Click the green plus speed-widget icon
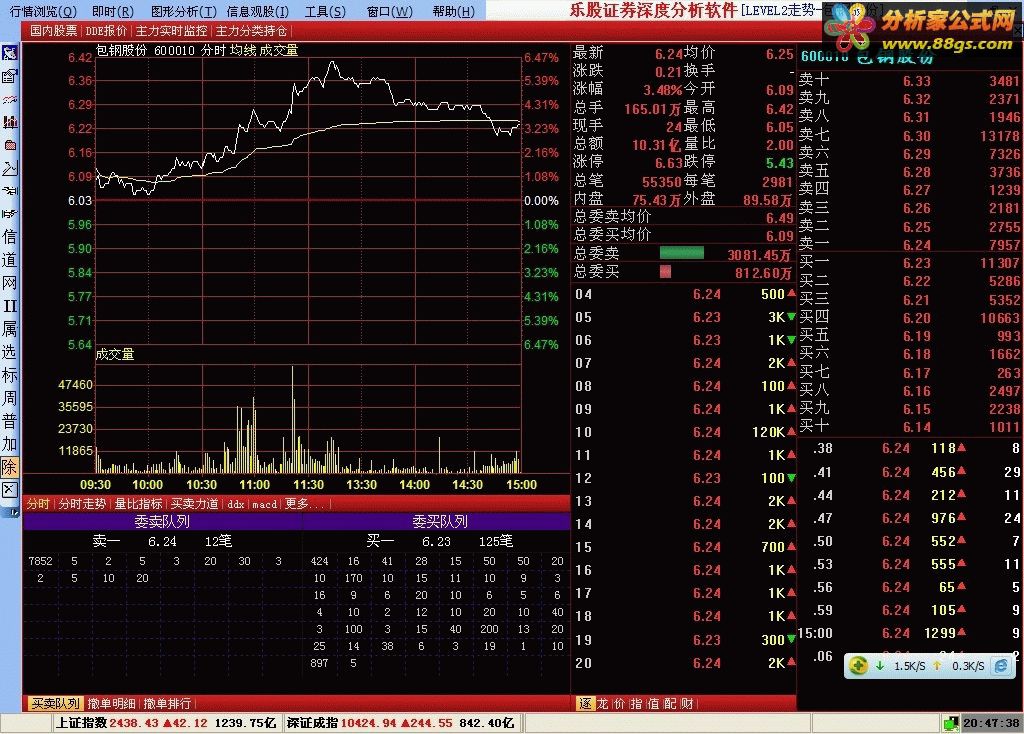This screenshot has height=734, width=1024. pyautogui.click(x=858, y=665)
